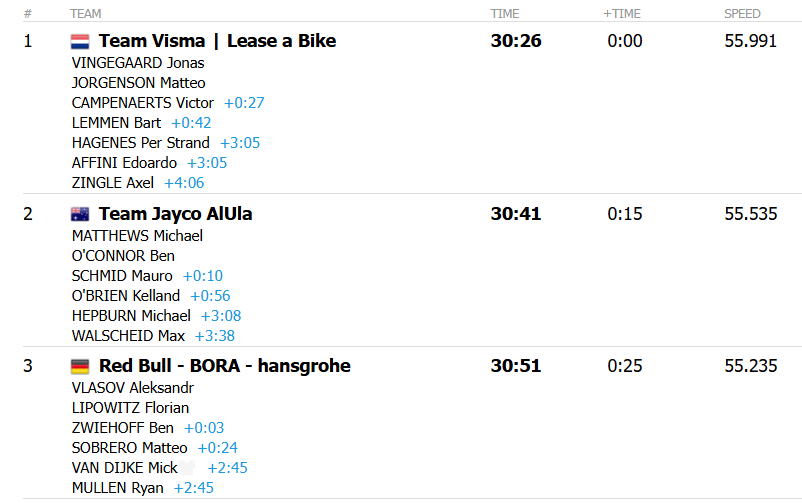Open the Red Bull - BORA - hansgrohe page

(x=224, y=366)
